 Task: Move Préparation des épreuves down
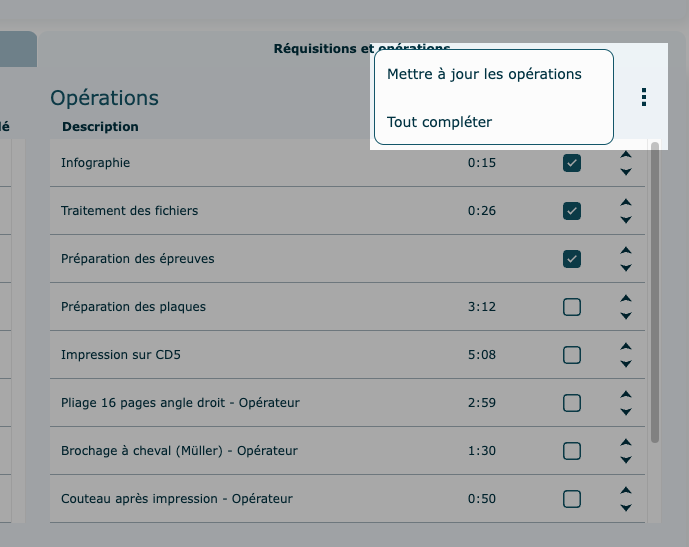click(x=626, y=268)
